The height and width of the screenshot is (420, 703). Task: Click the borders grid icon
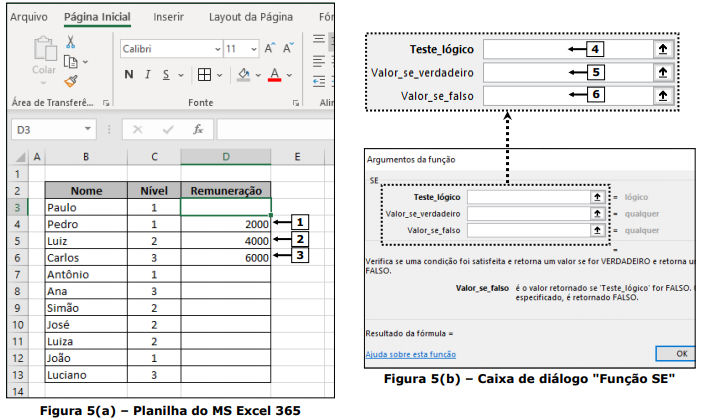click(x=203, y=75)
